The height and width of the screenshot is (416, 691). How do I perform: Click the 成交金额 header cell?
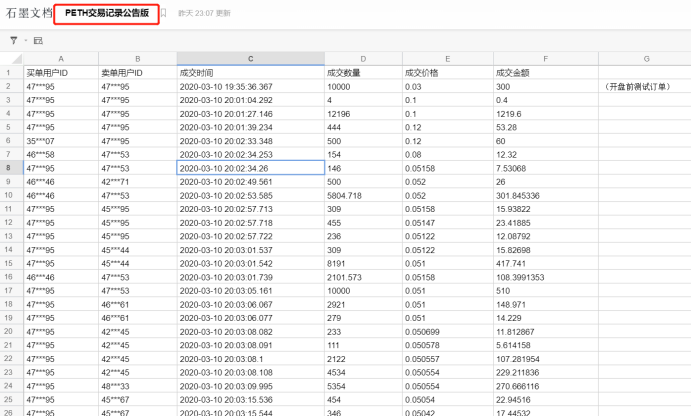coord(546,73)
